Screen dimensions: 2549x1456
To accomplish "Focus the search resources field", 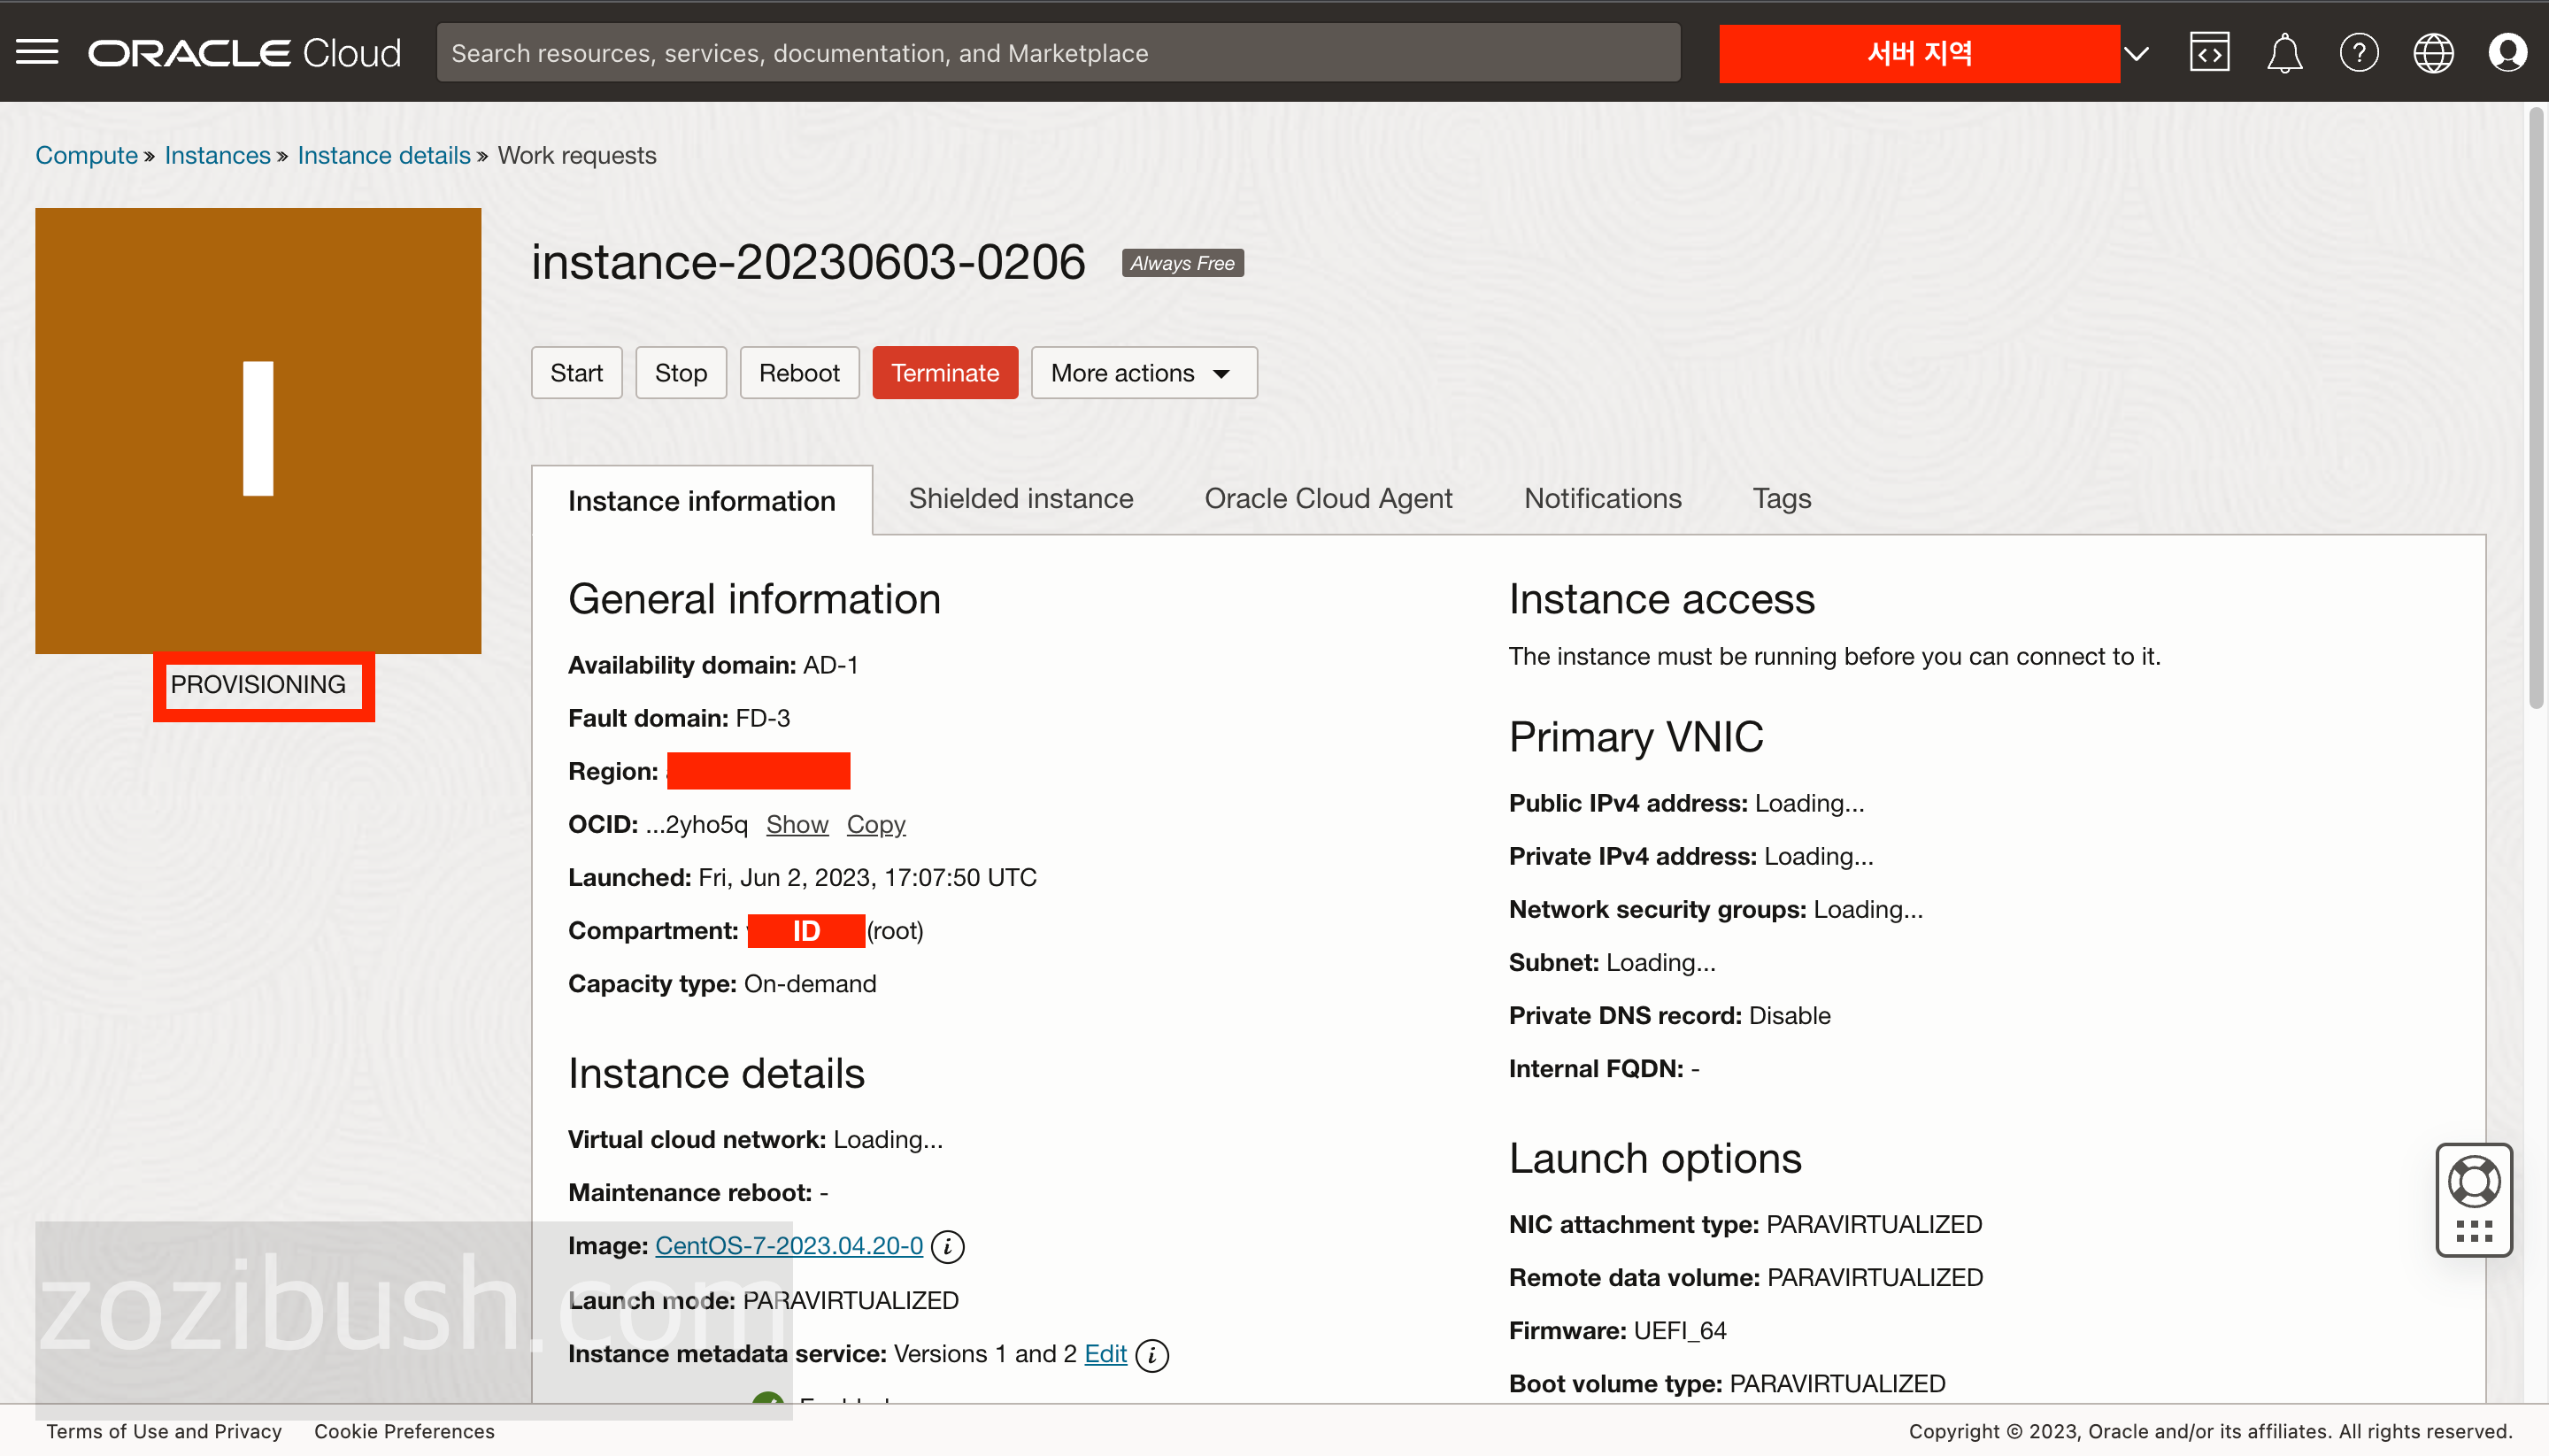I will (x=1058, y=53).
